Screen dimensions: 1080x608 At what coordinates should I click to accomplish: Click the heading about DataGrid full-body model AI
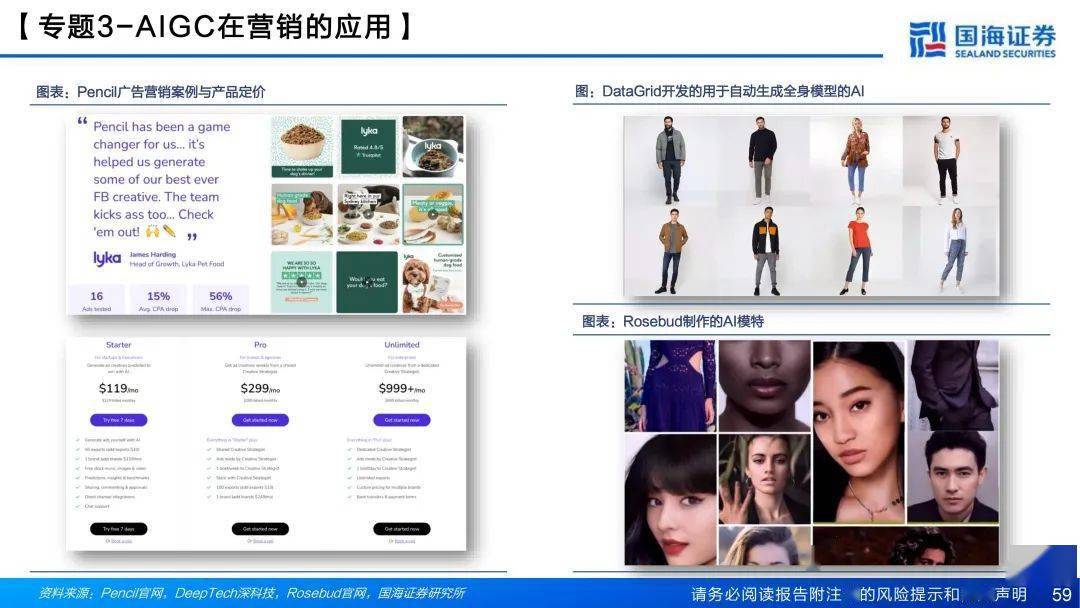point(719,92)
